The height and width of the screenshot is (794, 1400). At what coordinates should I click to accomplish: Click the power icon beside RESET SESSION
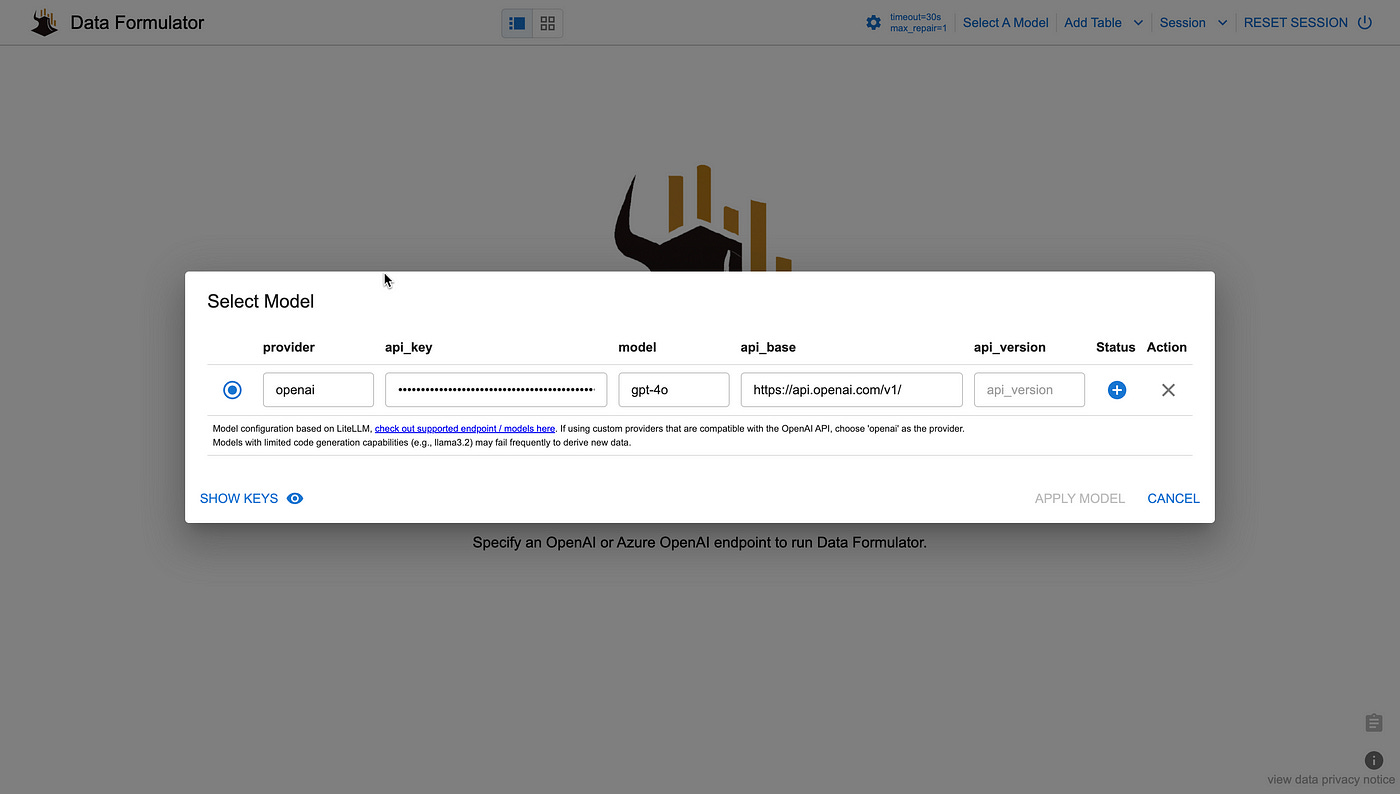[x=1365, y=22]
